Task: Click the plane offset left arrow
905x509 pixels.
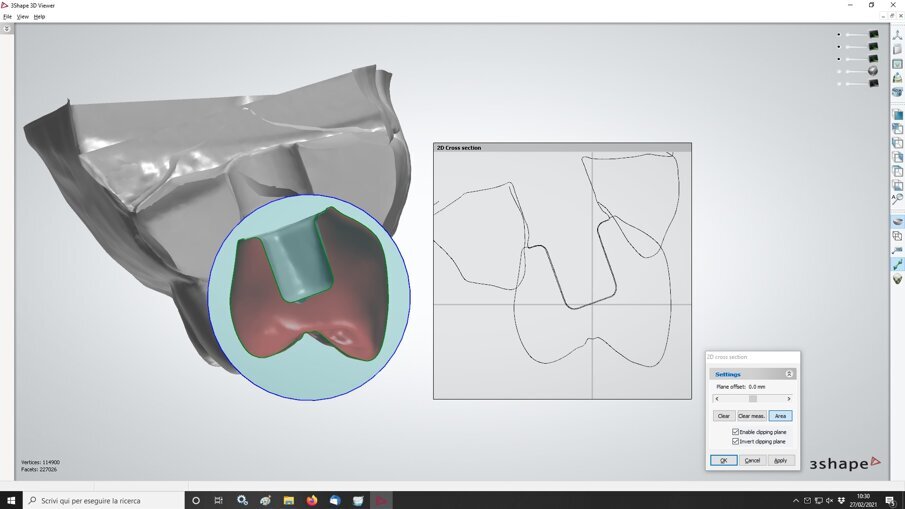Action: (717, 399)
